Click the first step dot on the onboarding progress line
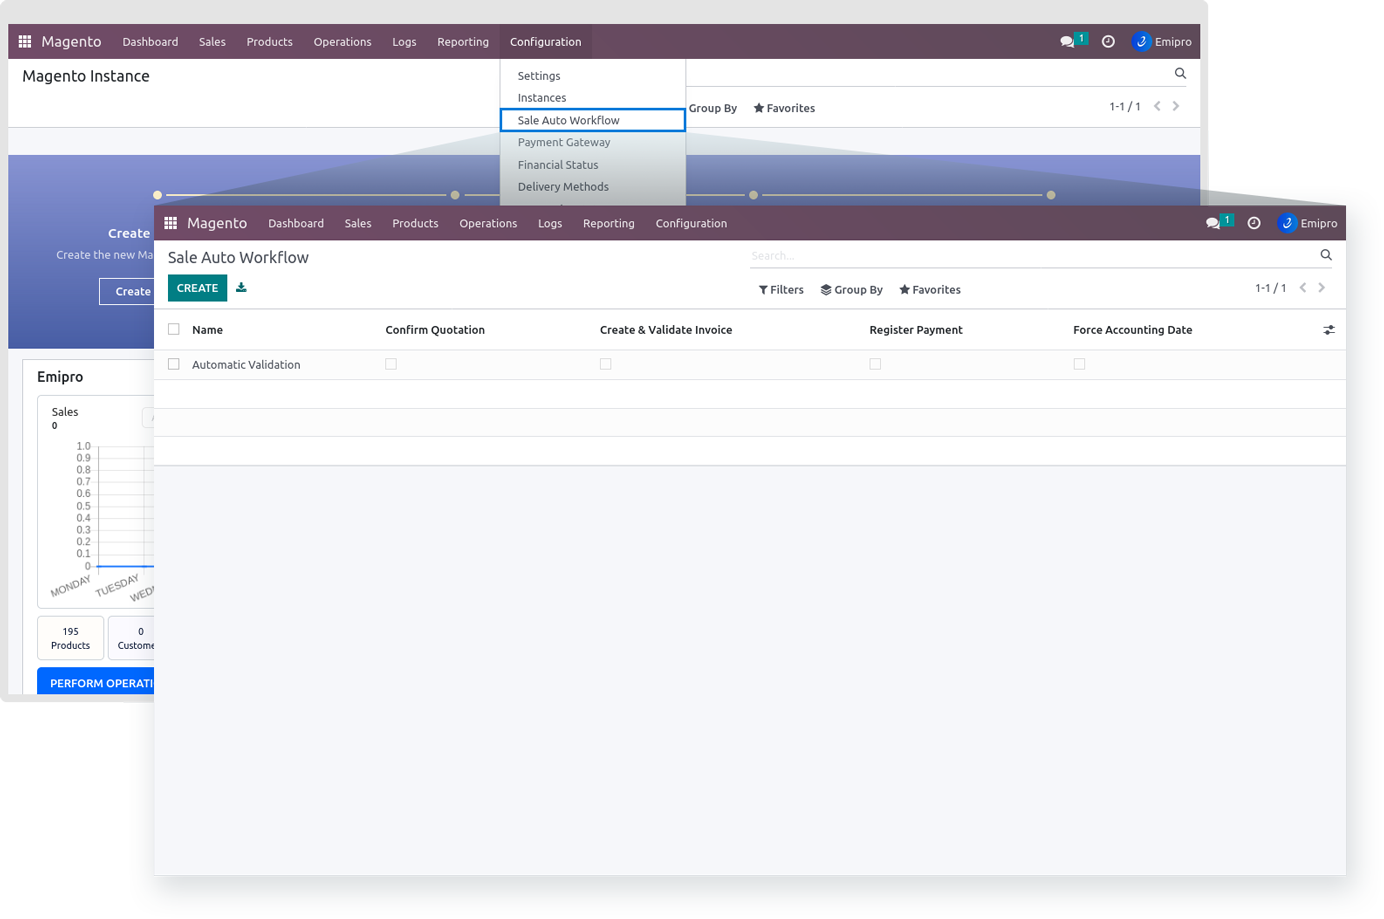 (158, 195)
